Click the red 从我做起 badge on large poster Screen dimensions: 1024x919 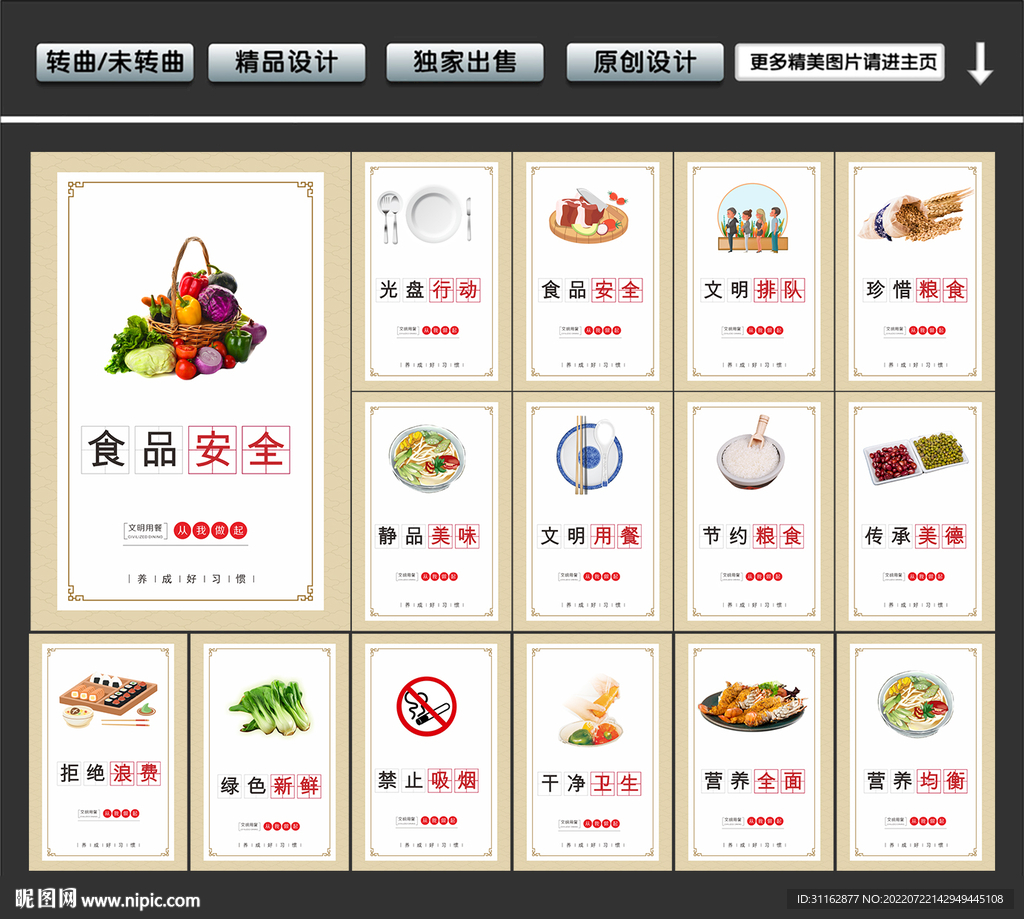point(210,530)
